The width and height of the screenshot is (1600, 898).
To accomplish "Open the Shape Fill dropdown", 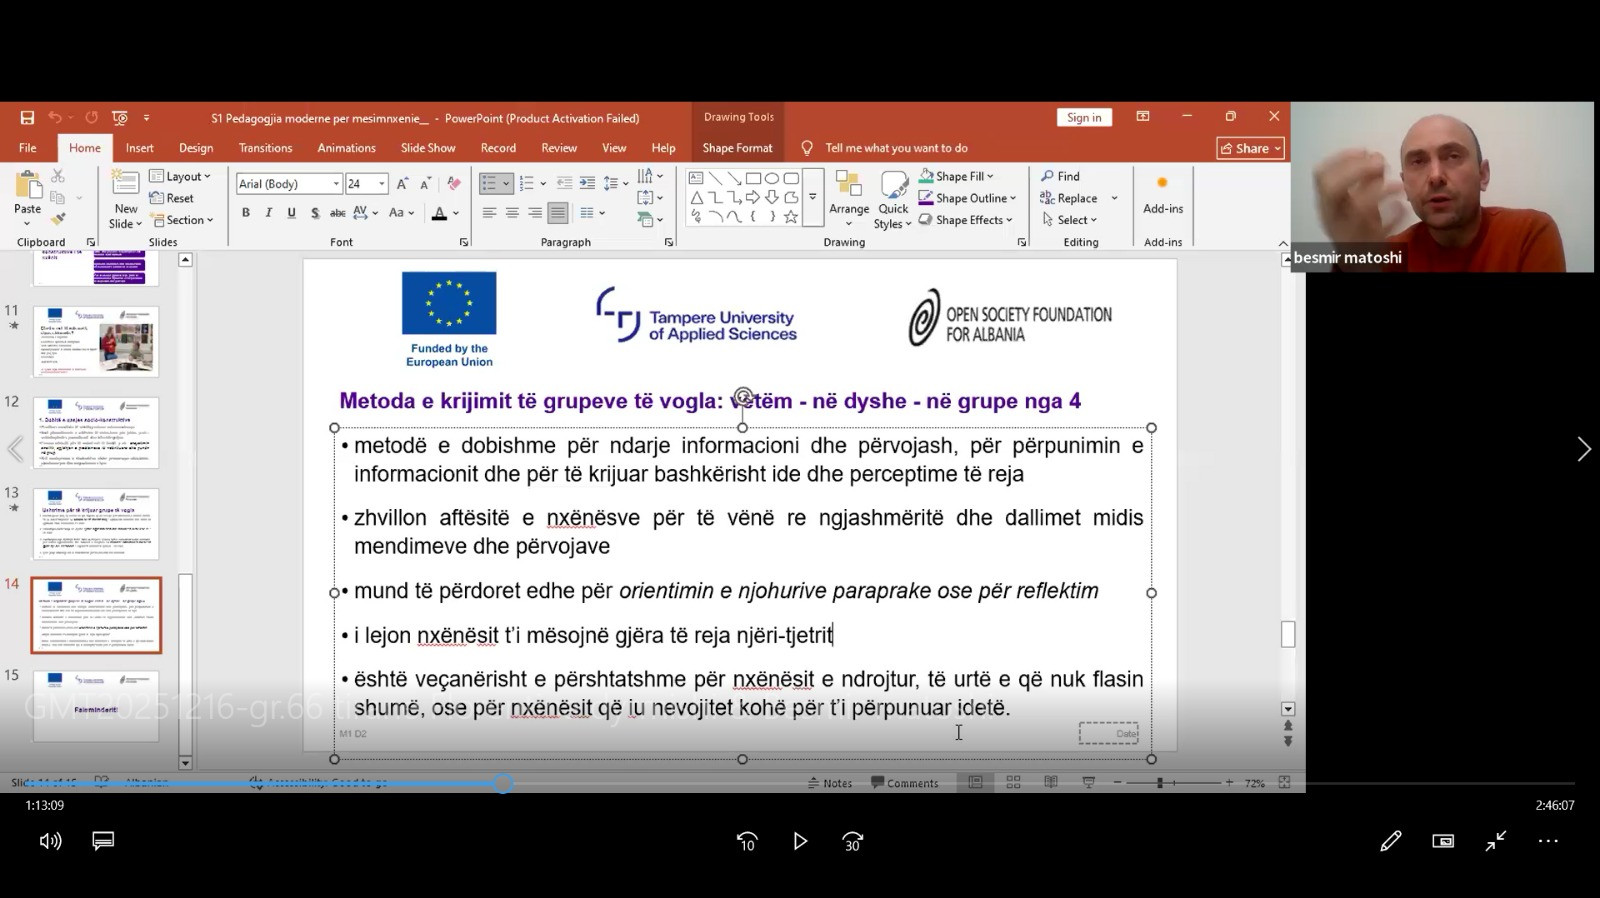I will 957,176.
